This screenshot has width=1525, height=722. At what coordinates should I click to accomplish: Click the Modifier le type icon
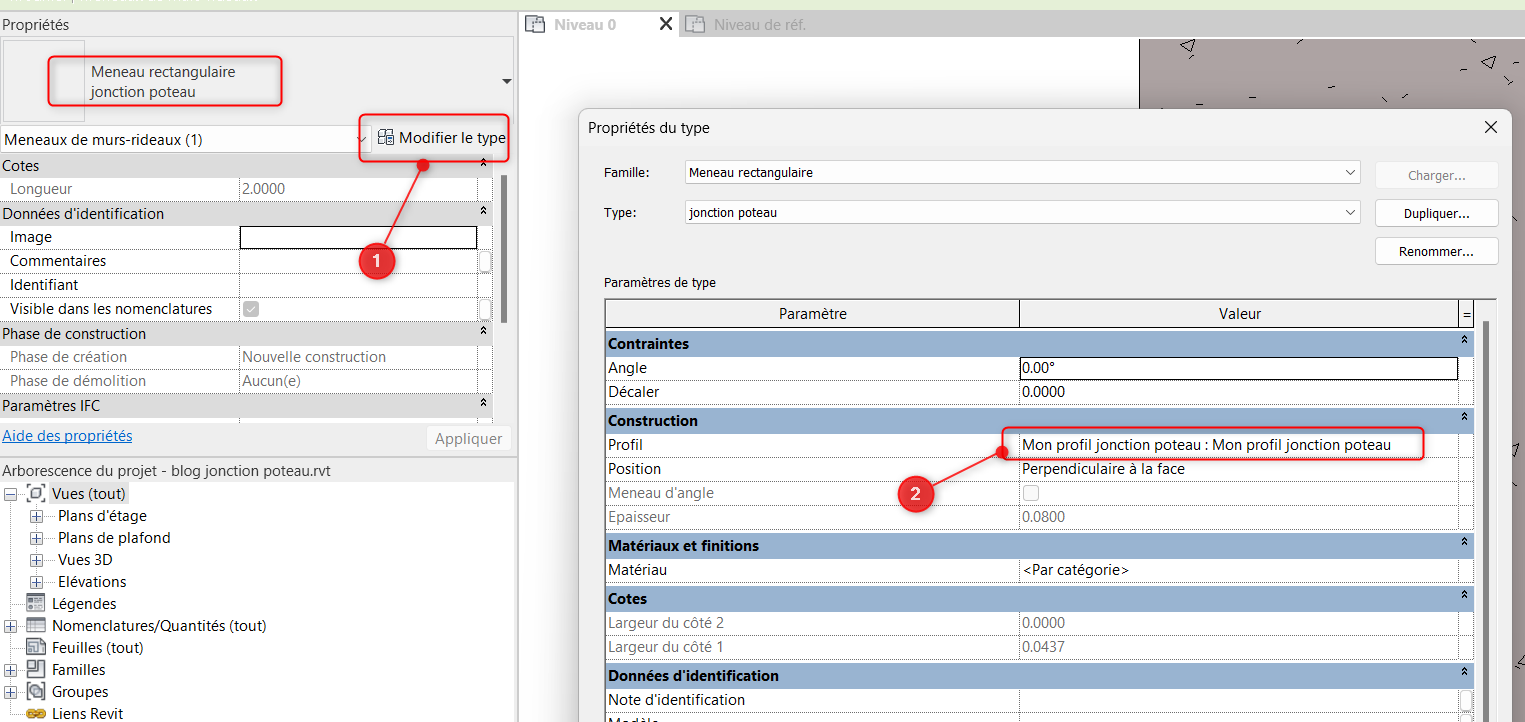click(x=387, y=137)
